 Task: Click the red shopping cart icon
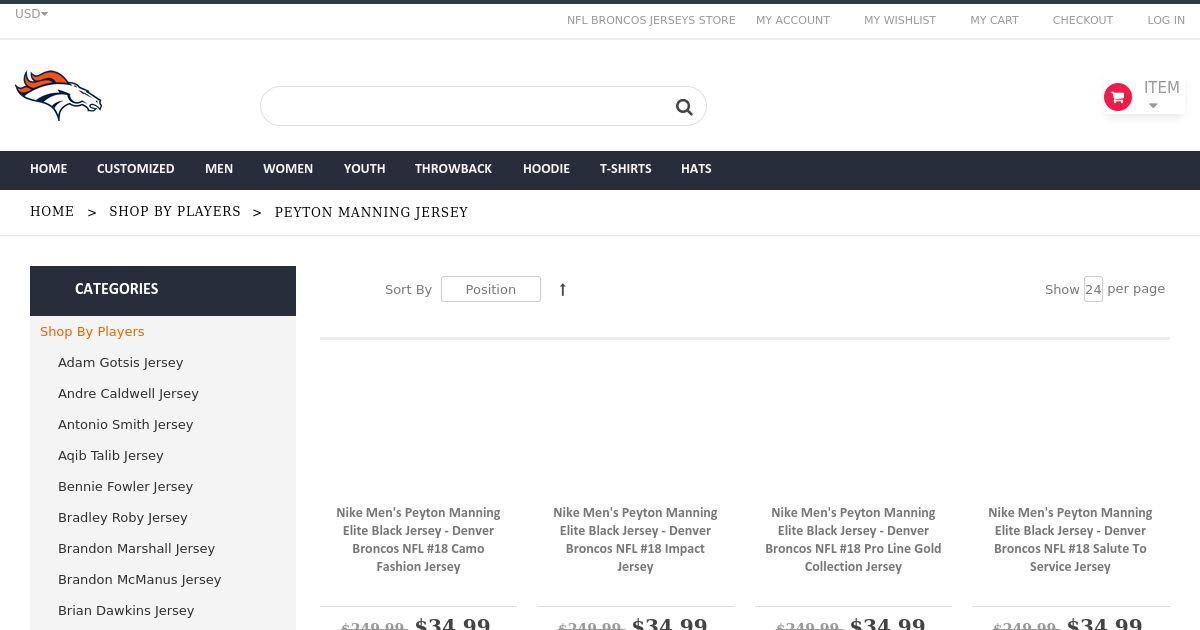1117,97
